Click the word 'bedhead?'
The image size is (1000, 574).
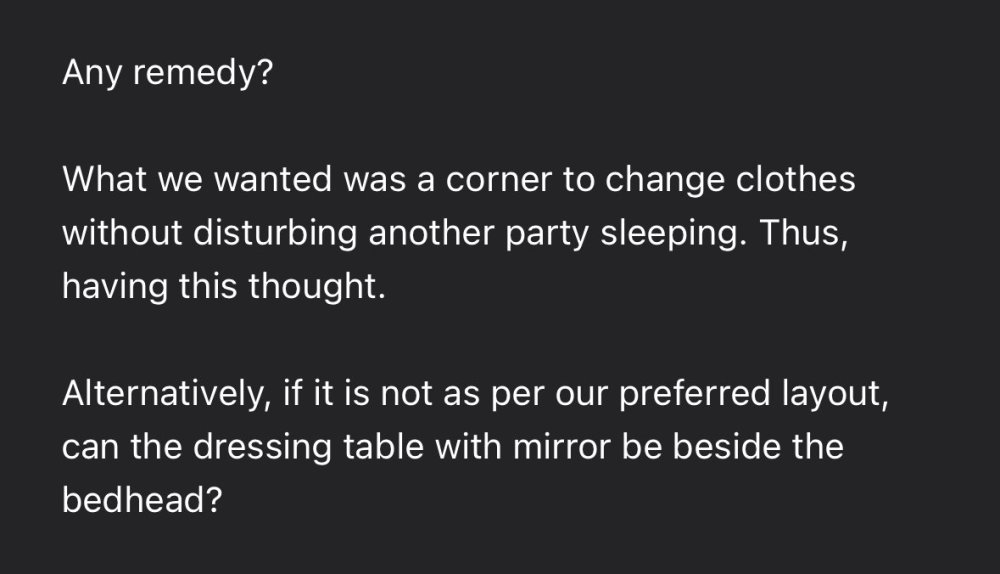[x=141, y=499]
